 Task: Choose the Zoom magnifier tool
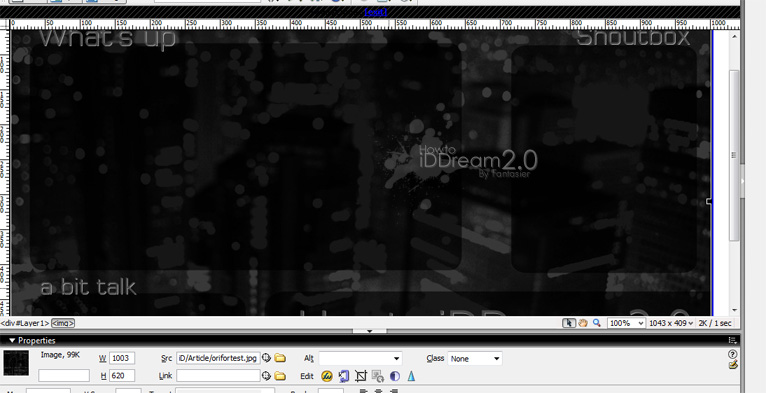pyautogui.click(x=596, y=323)
